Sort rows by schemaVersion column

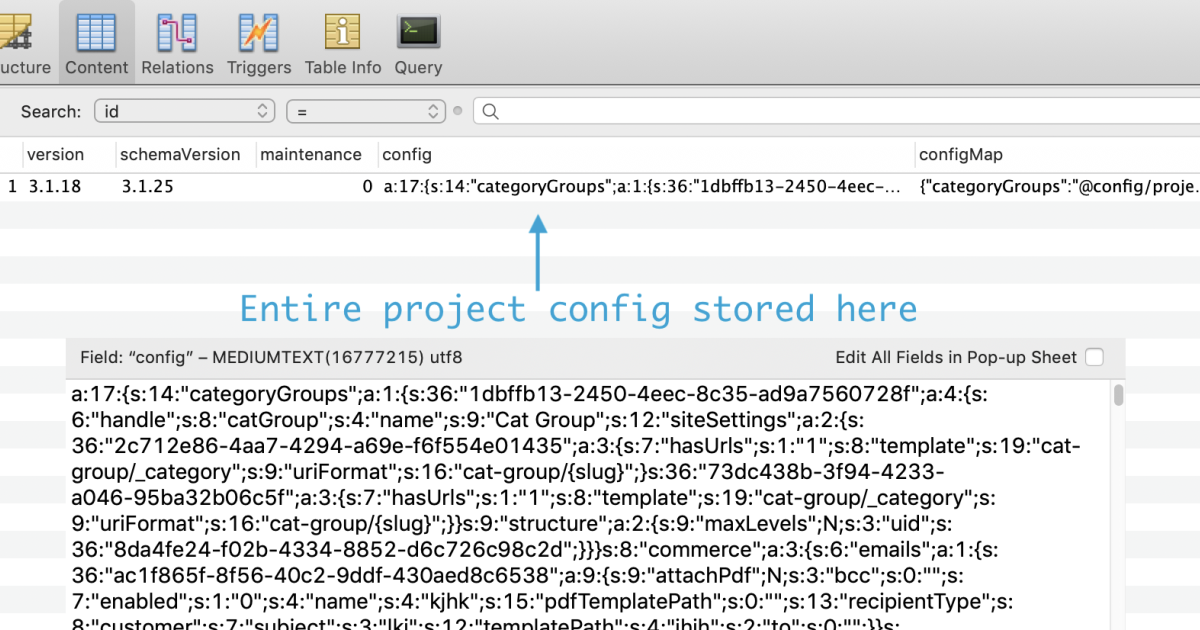pyautogui.click(x=181, y=154)
